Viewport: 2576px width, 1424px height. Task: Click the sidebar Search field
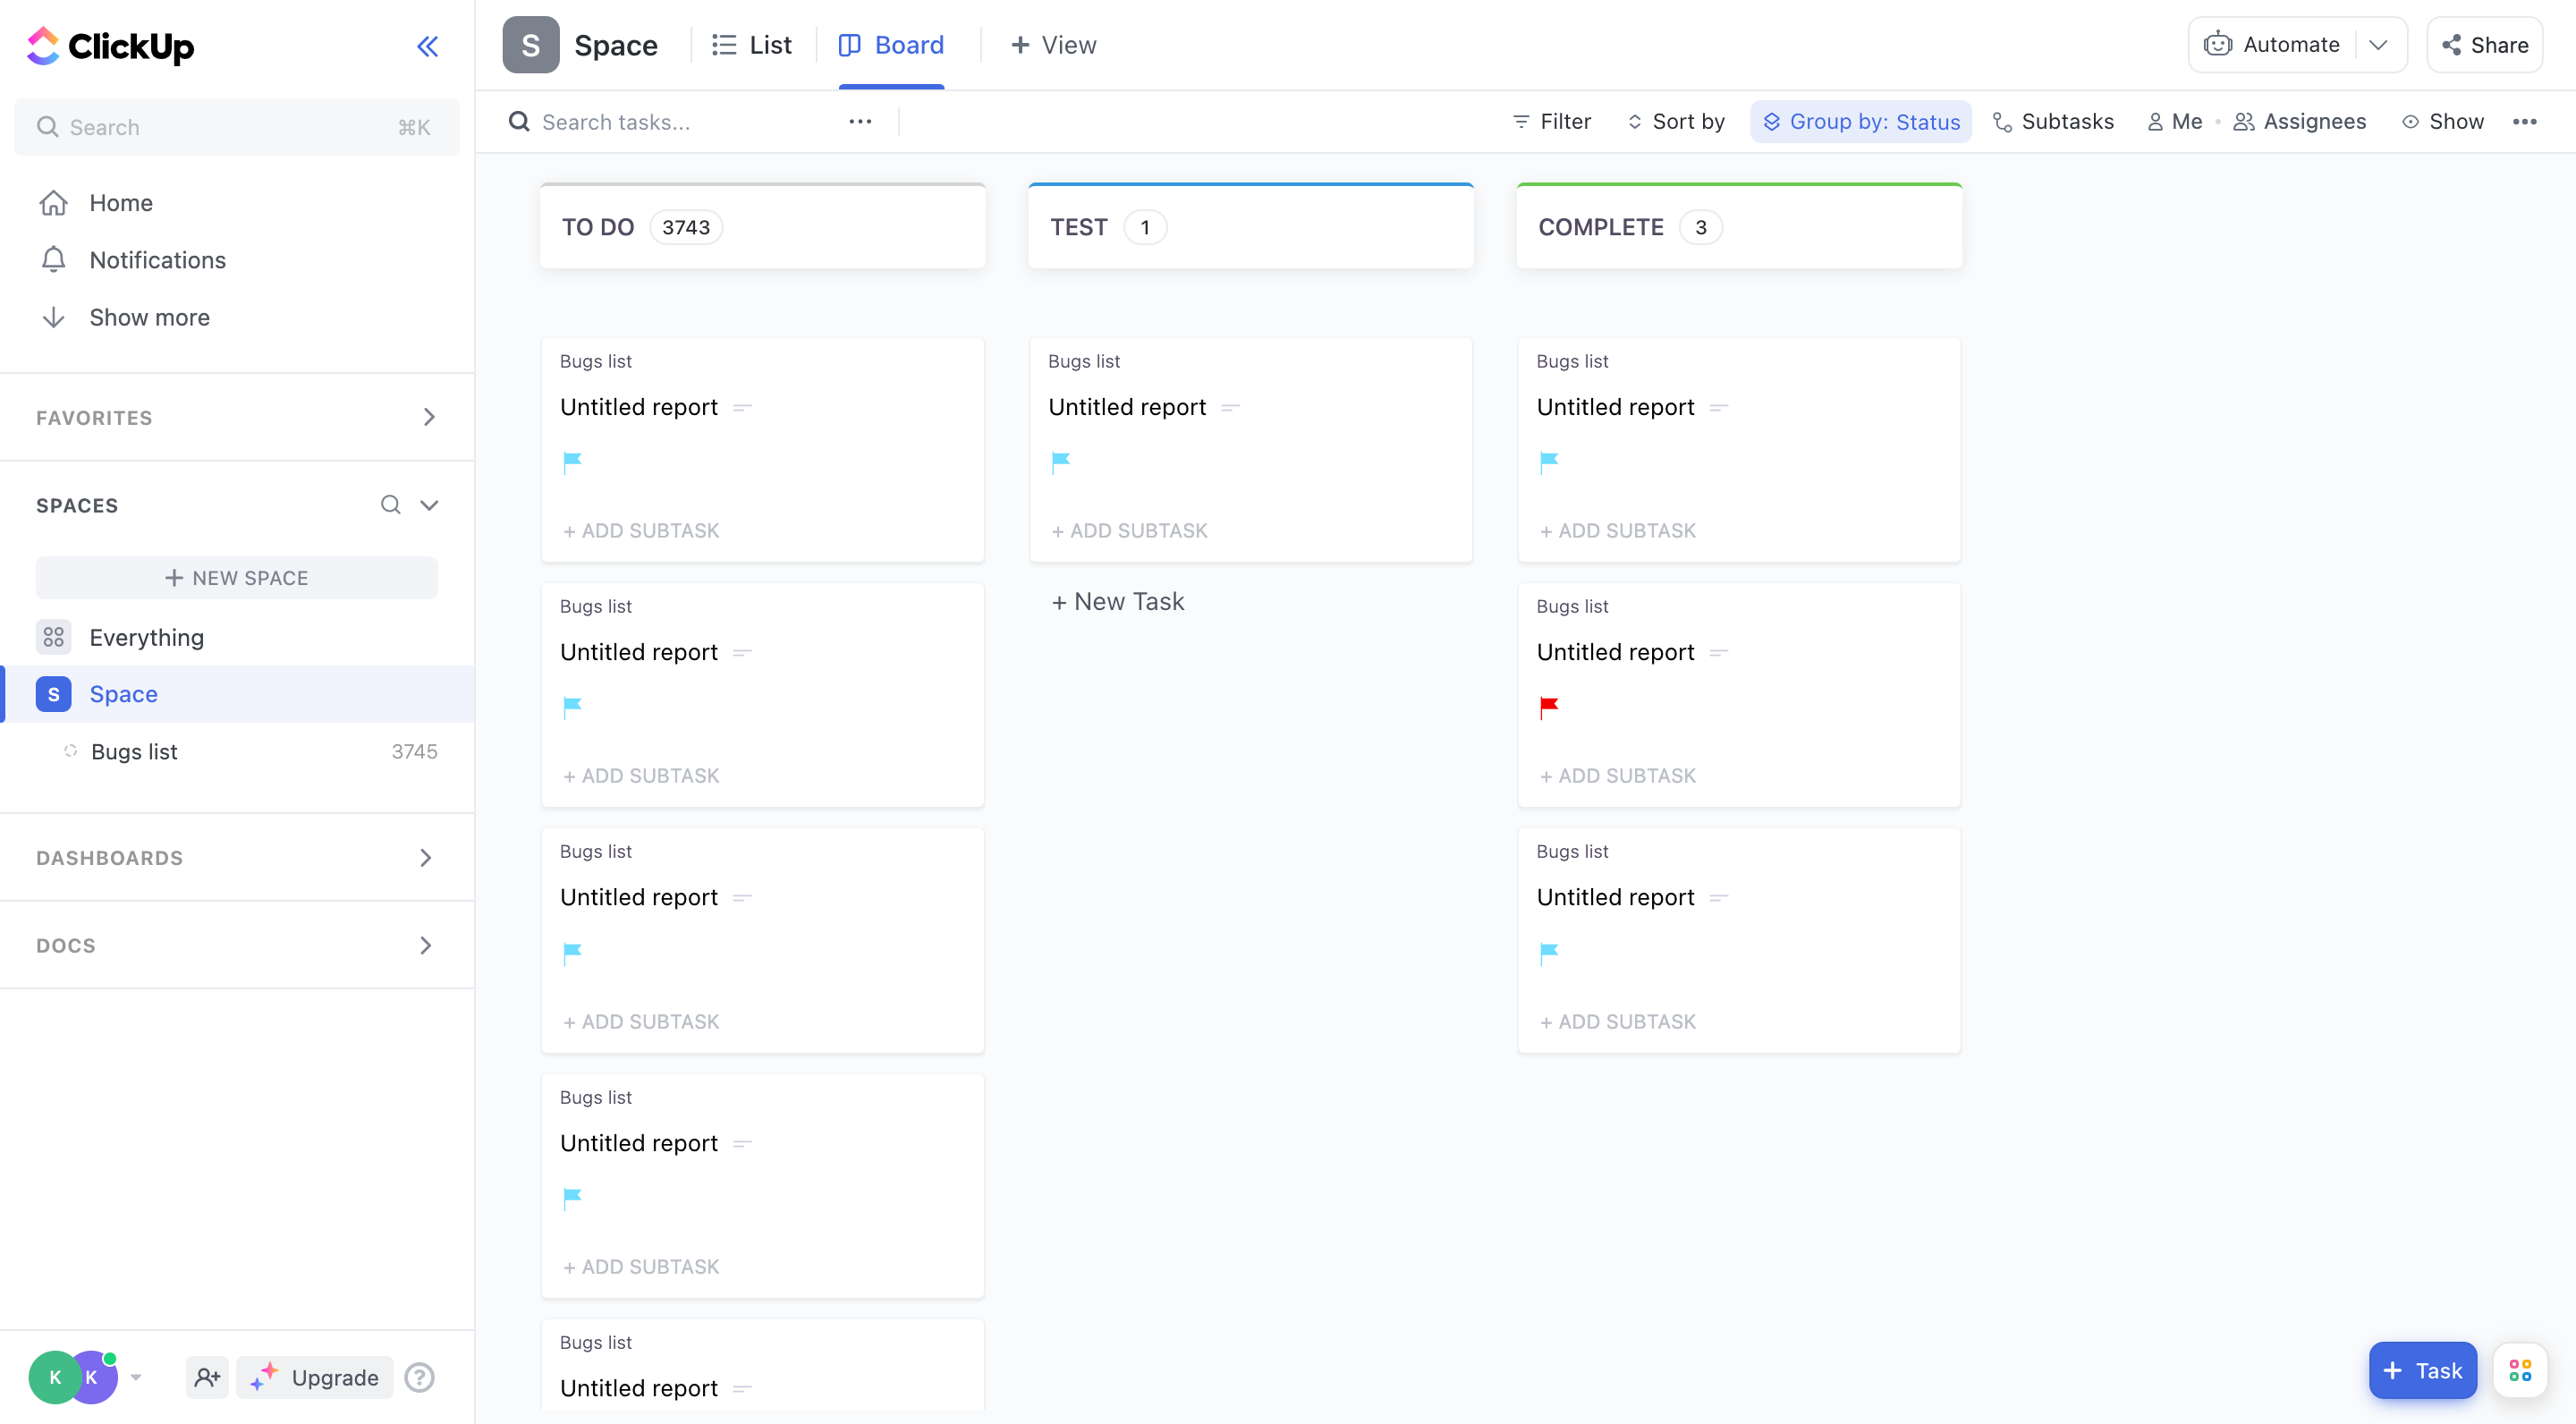pos(237,127)
